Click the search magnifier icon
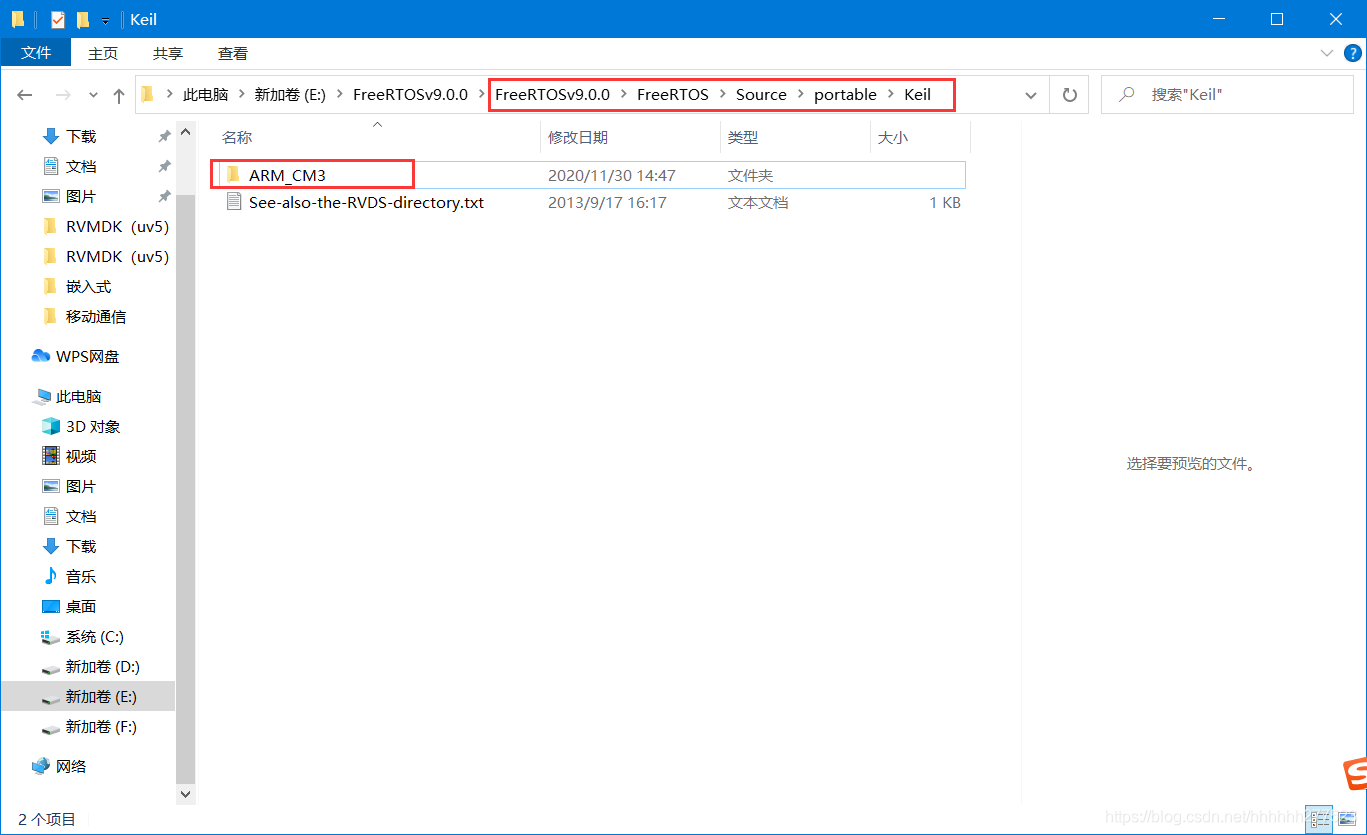This screenshot has height=835, width=1367. coord(1127,95)
